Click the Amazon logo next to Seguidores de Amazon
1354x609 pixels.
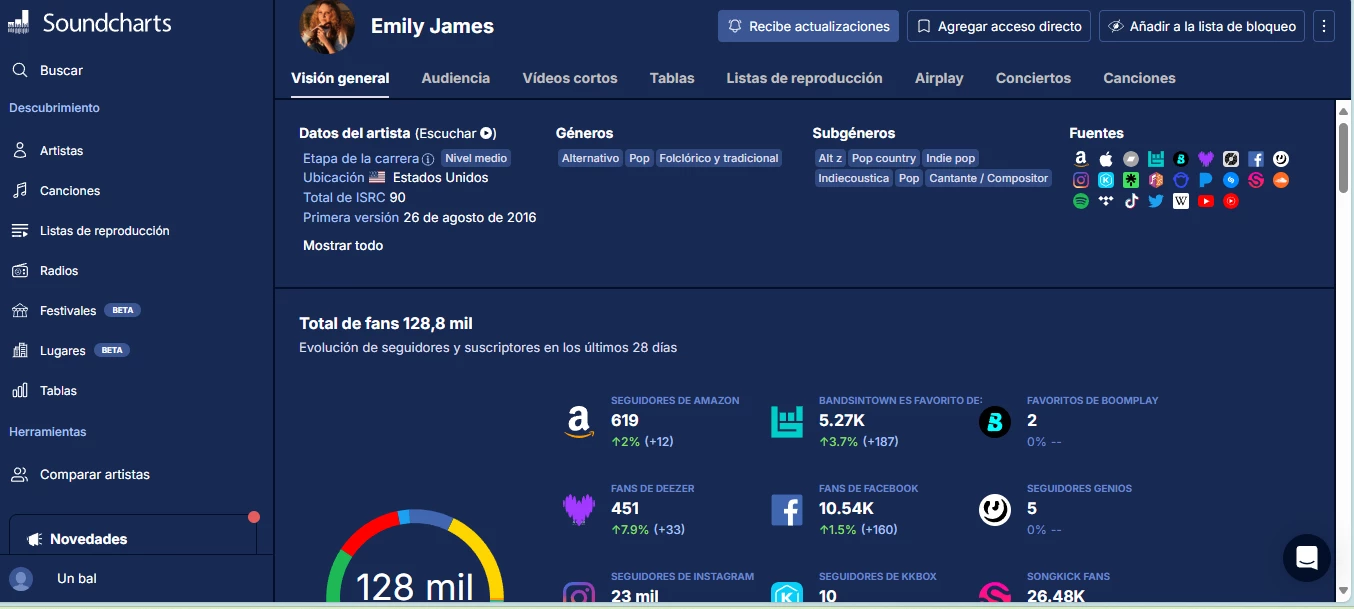click(x=579, y=422)
